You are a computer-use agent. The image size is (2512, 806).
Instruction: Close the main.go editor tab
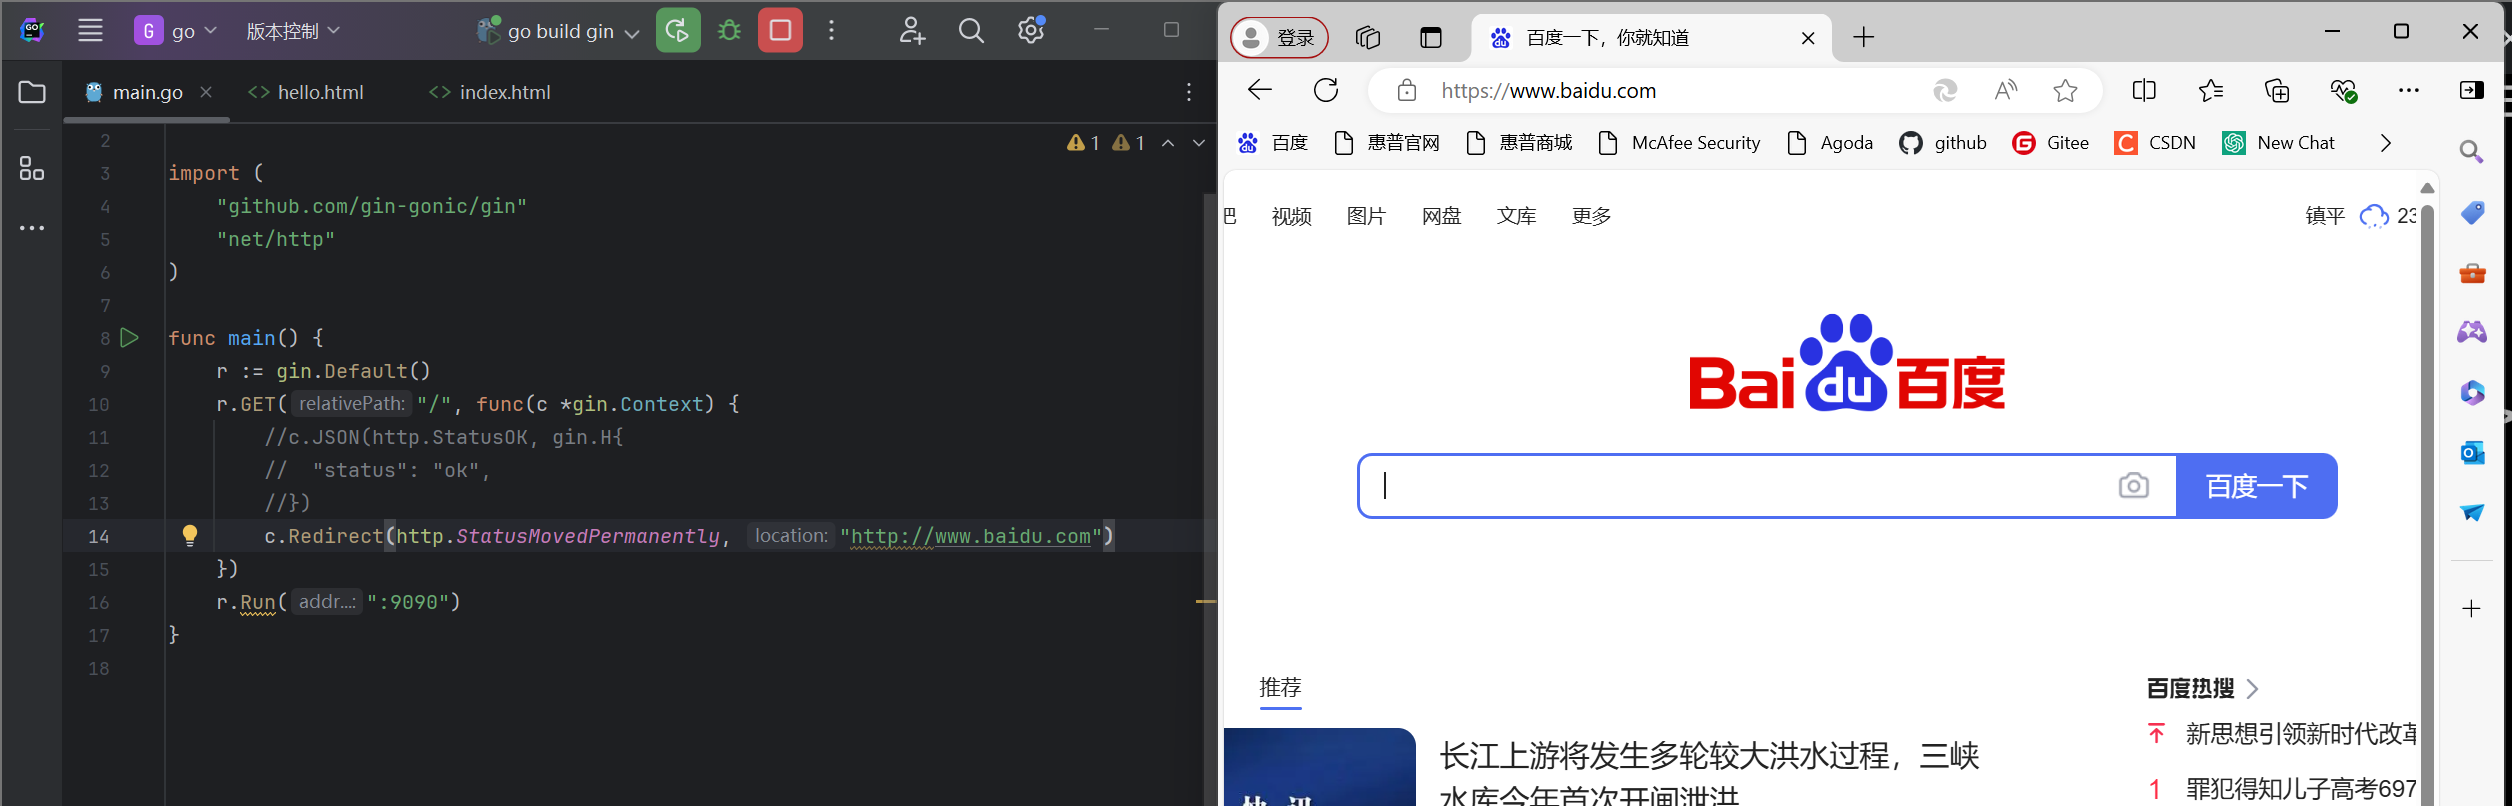(x=206, y=92)
